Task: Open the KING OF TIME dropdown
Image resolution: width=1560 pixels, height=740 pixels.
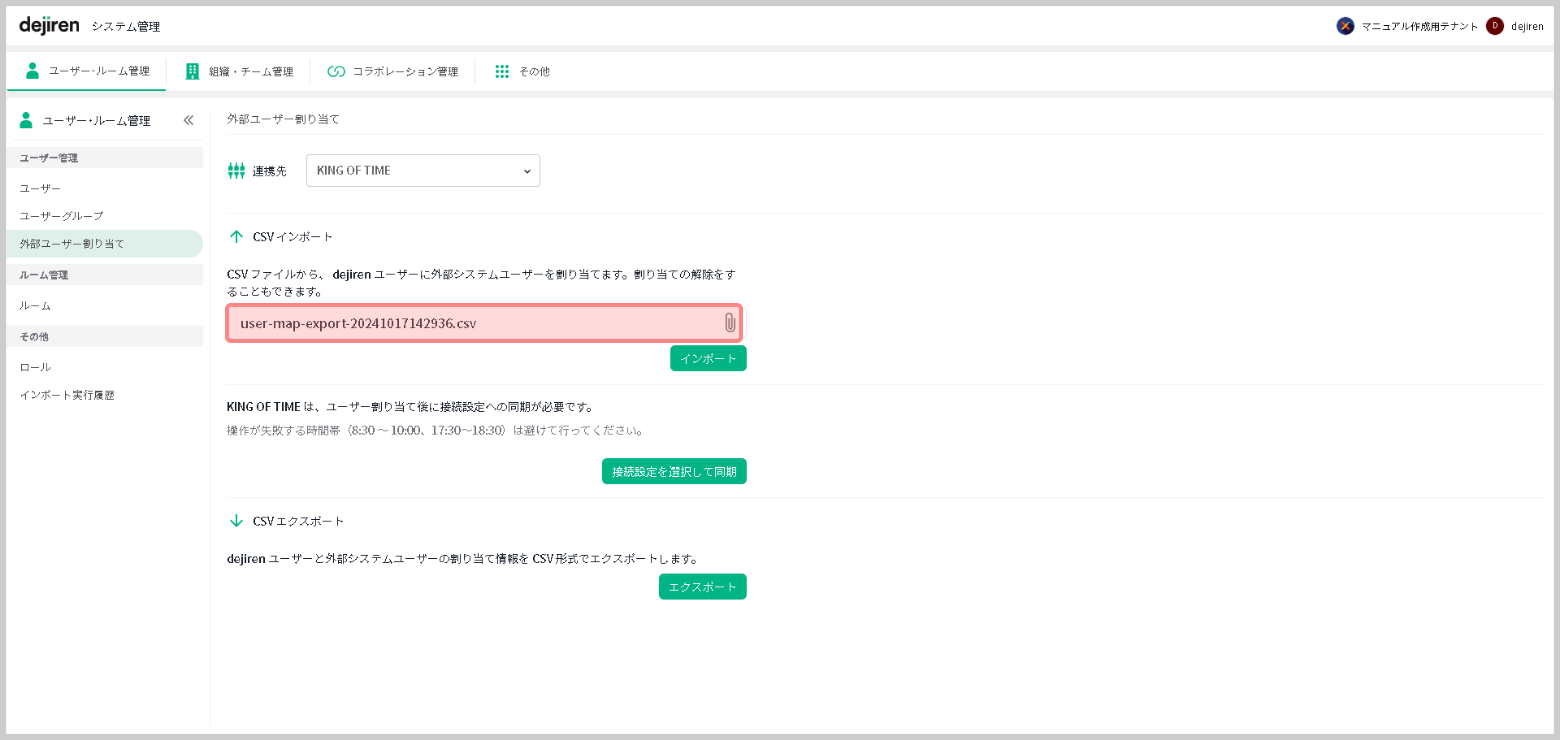Action: [x=422, y=171]
